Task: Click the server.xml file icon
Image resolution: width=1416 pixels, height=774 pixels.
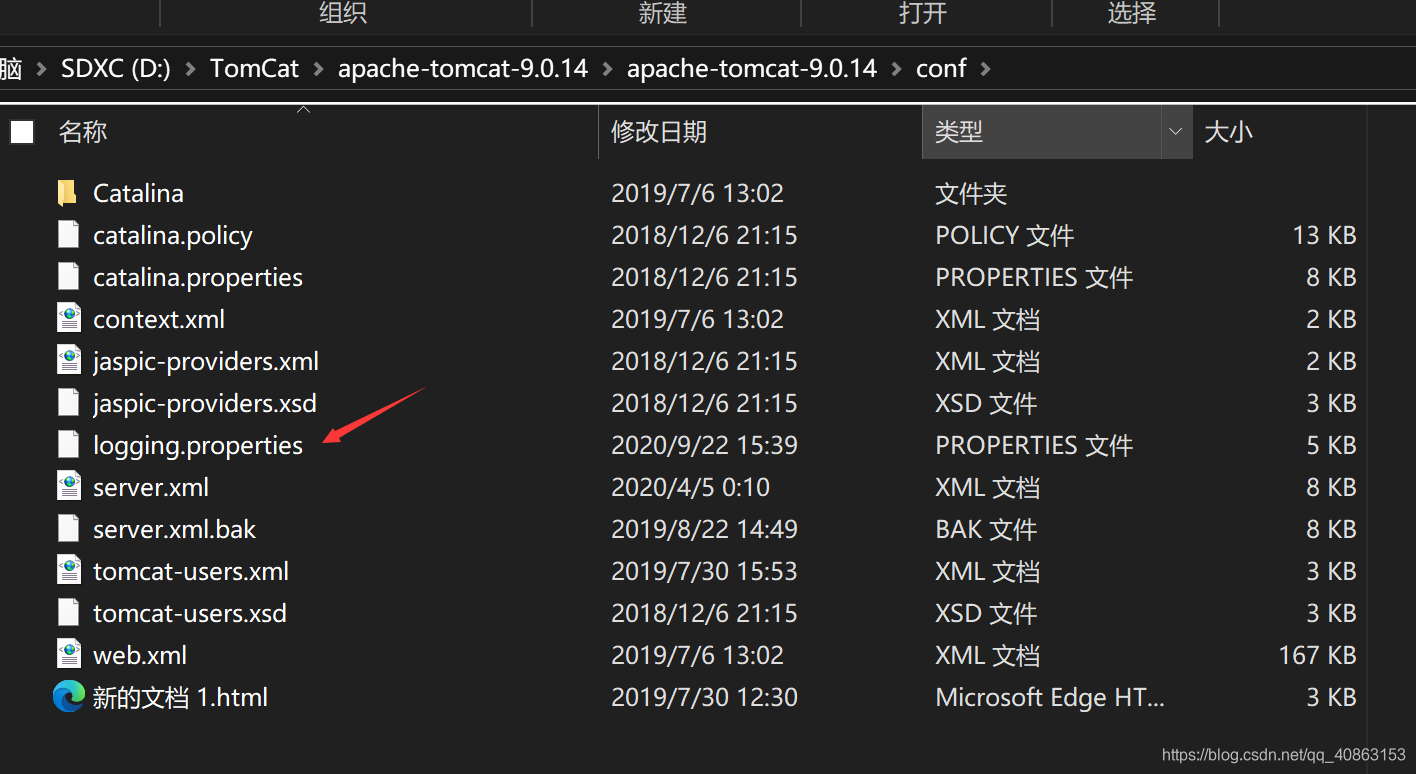Action: (x=68, y=487)
